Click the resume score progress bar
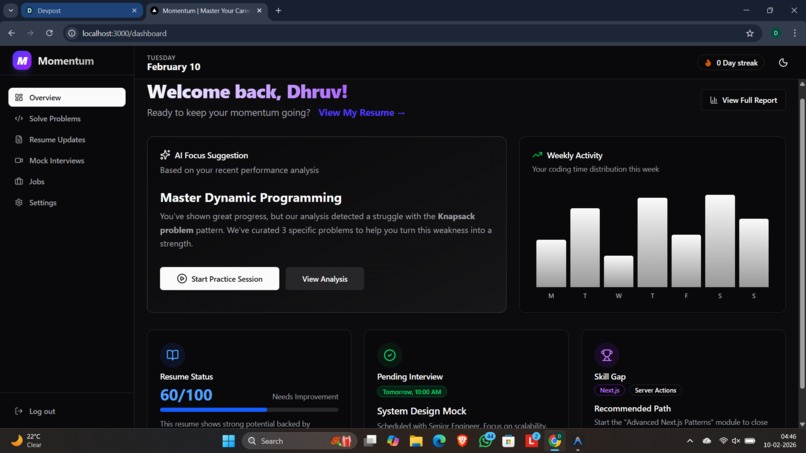This screenshot has height=453, width=806. (x=249, y=410)
